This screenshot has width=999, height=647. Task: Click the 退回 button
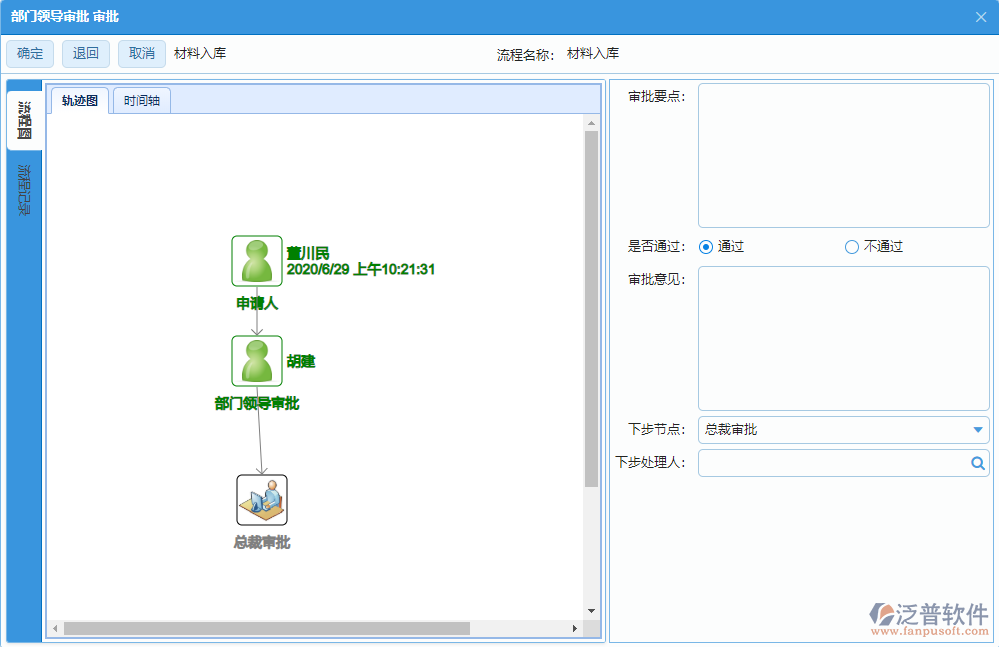pyautogui.click(x=85, y=53)
